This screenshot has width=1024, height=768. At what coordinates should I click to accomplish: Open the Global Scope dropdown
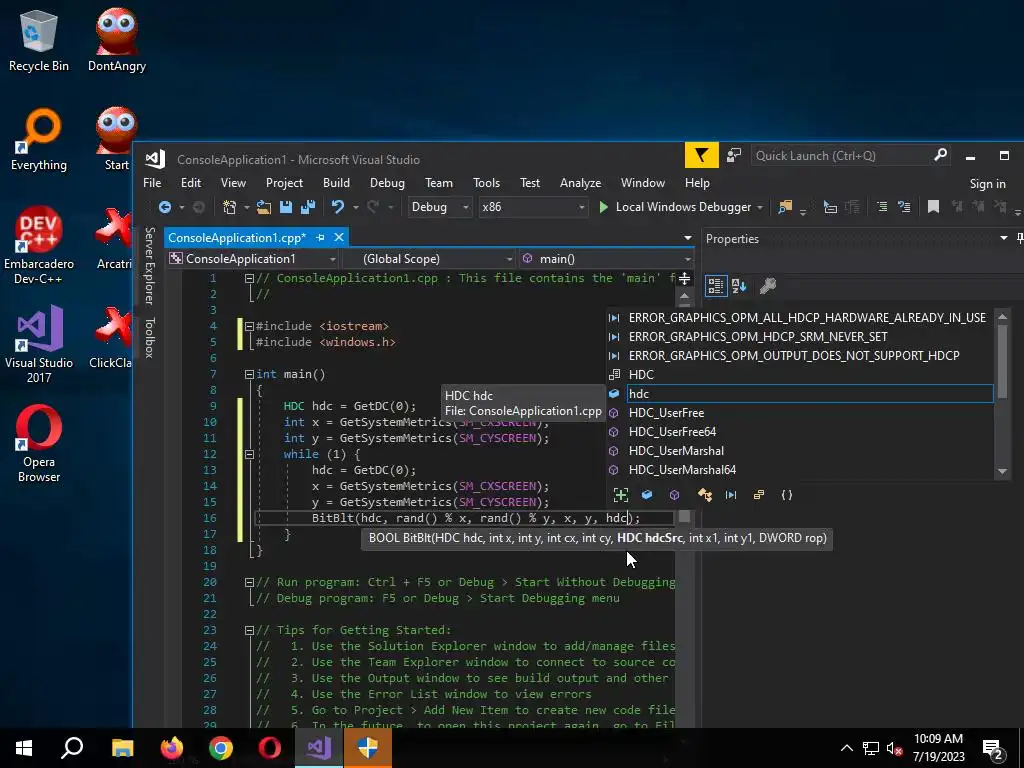429,259
